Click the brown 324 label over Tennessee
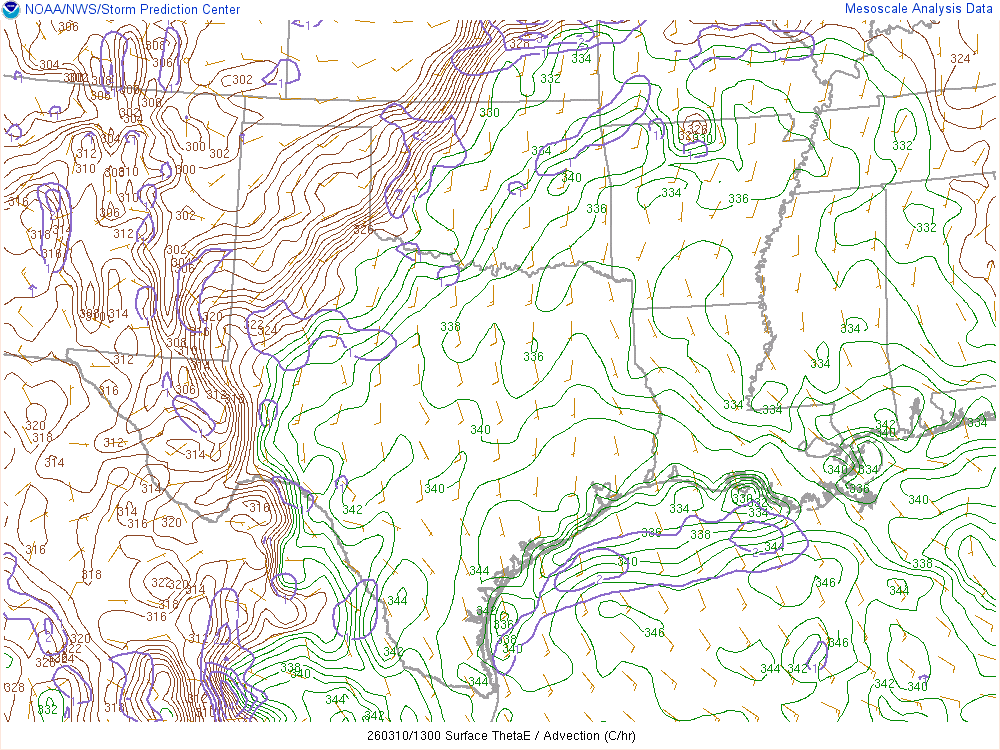This screenshot has height=750, width=1000. point(960,59)
